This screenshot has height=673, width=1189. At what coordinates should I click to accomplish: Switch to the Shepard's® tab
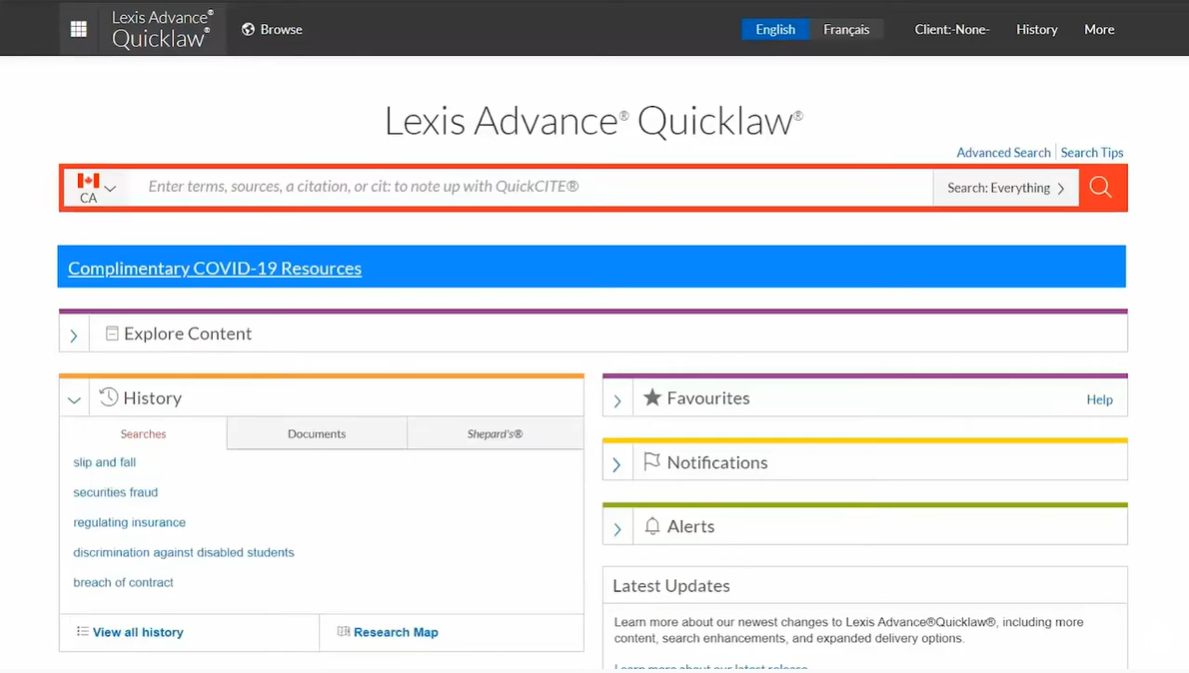(495, 434)
